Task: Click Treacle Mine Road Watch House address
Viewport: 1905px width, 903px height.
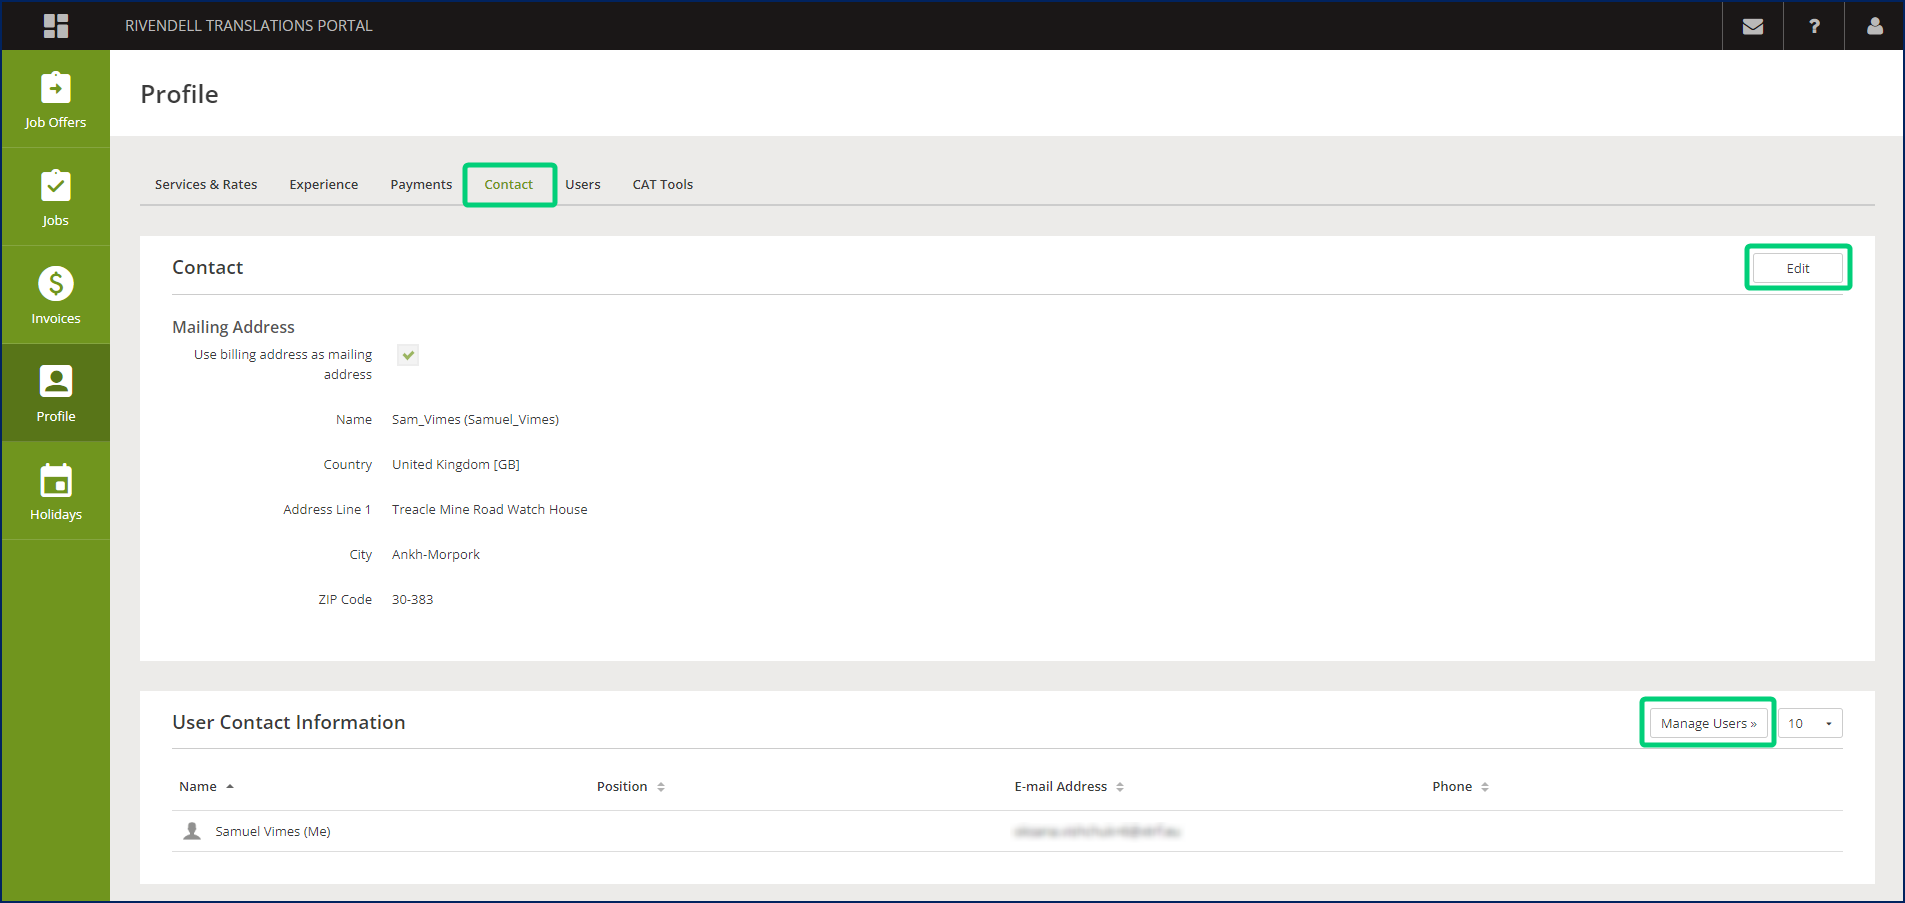Action: click(x=490, y=510)
